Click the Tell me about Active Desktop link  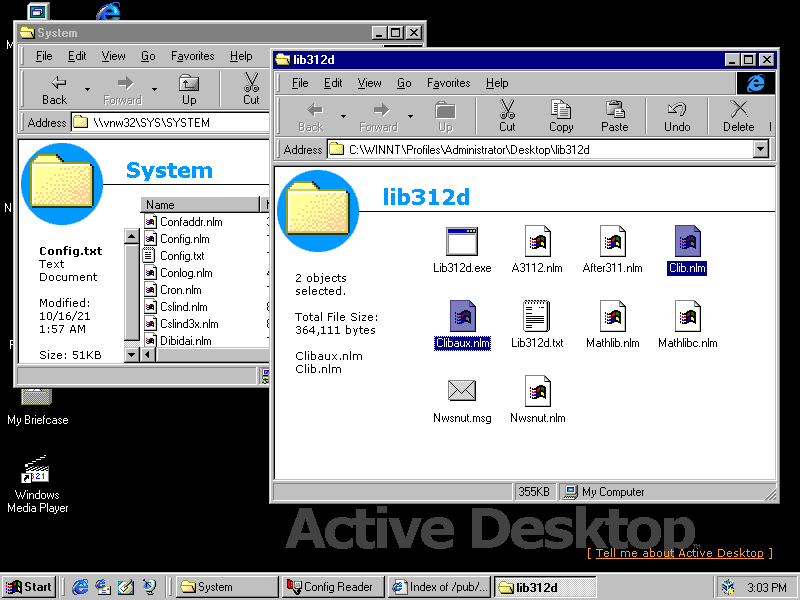click(x=680, y=553)
